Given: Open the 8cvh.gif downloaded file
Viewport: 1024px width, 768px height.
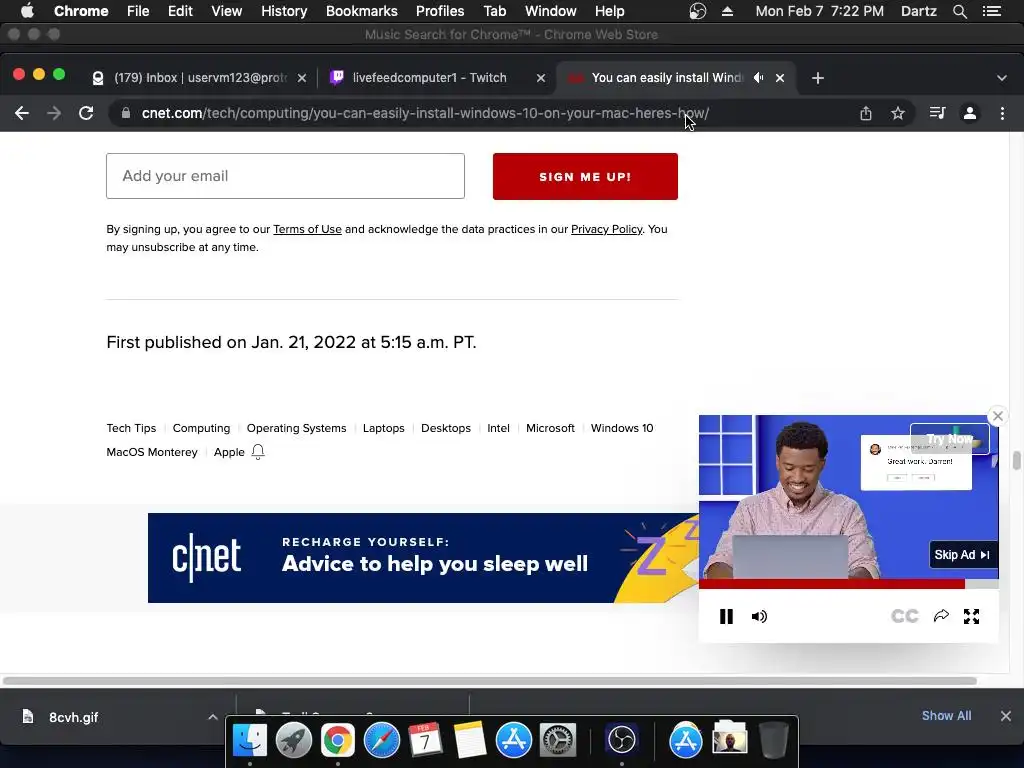Looking at the screenshot, I should pos(73,717).
